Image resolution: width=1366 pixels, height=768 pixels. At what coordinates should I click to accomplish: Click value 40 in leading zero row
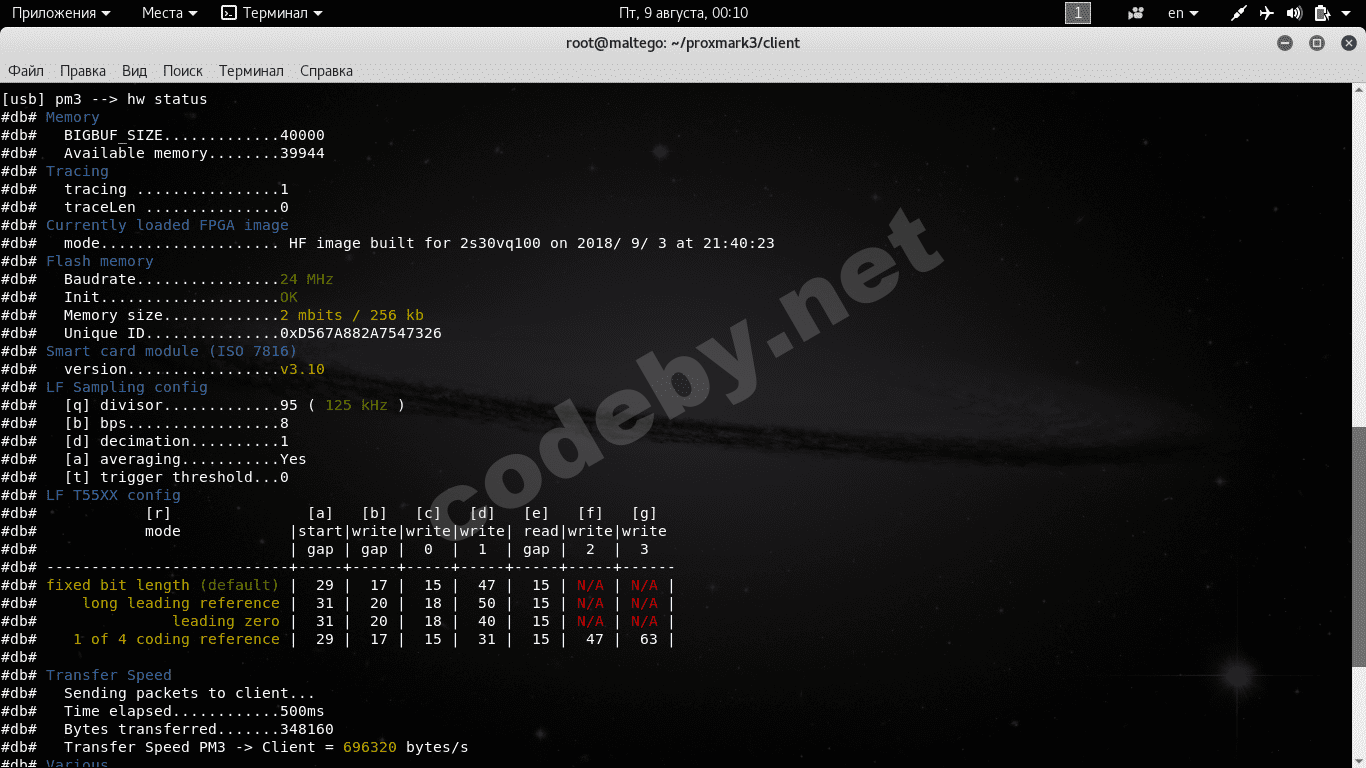coord(487,621)
